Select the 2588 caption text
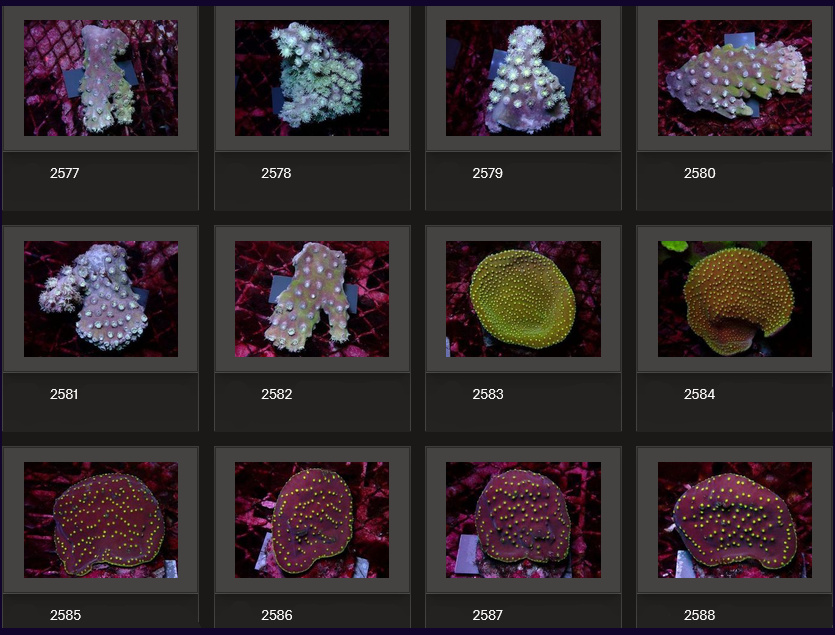Viewport: 835px width, 635px height. tap(699, 615)
